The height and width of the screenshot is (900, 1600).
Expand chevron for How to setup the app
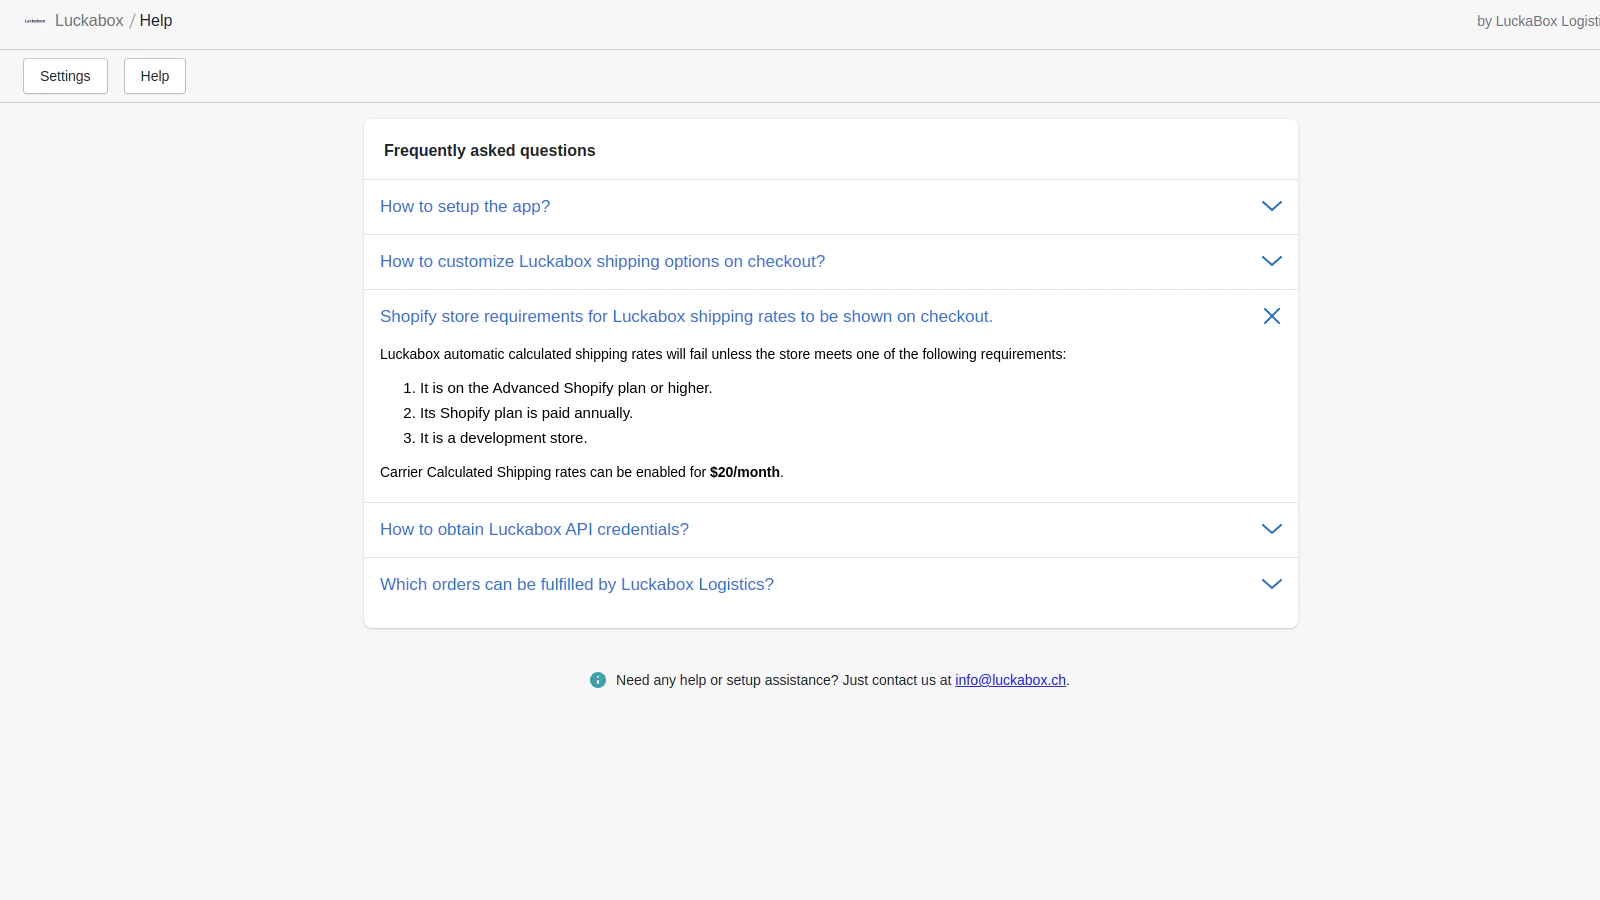point(1272,206)
